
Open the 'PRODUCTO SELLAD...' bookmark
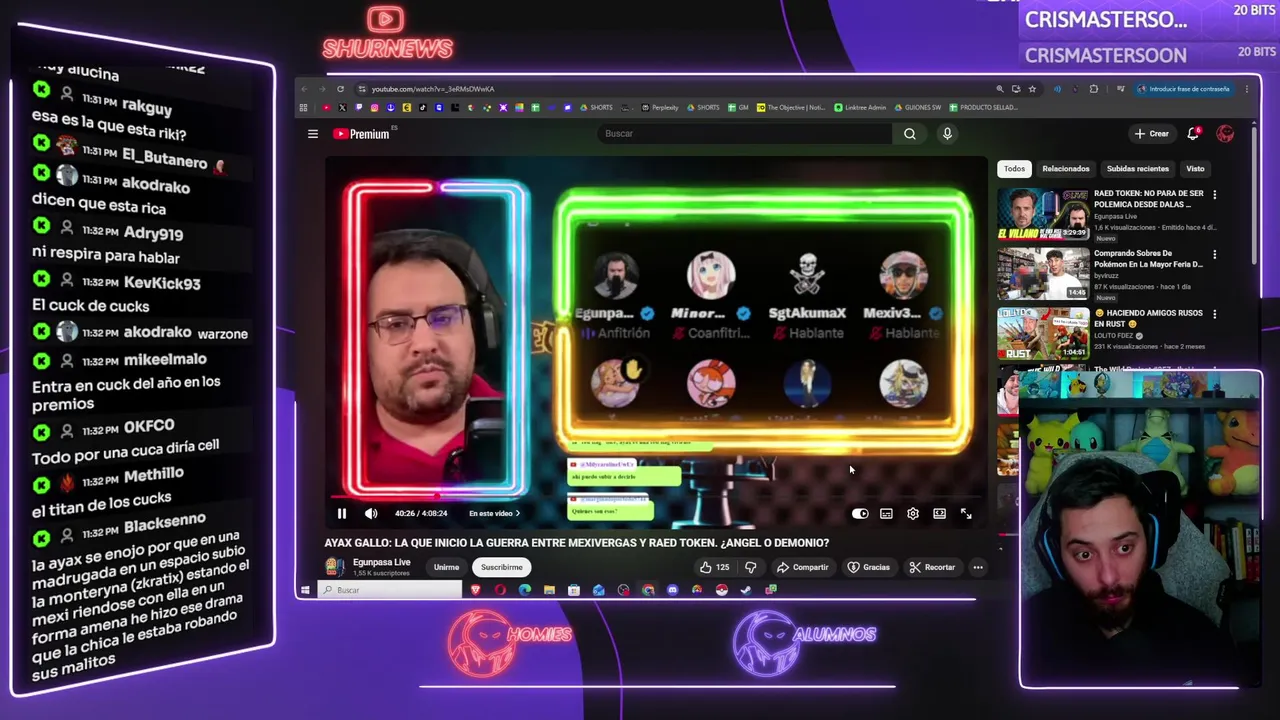983,107
